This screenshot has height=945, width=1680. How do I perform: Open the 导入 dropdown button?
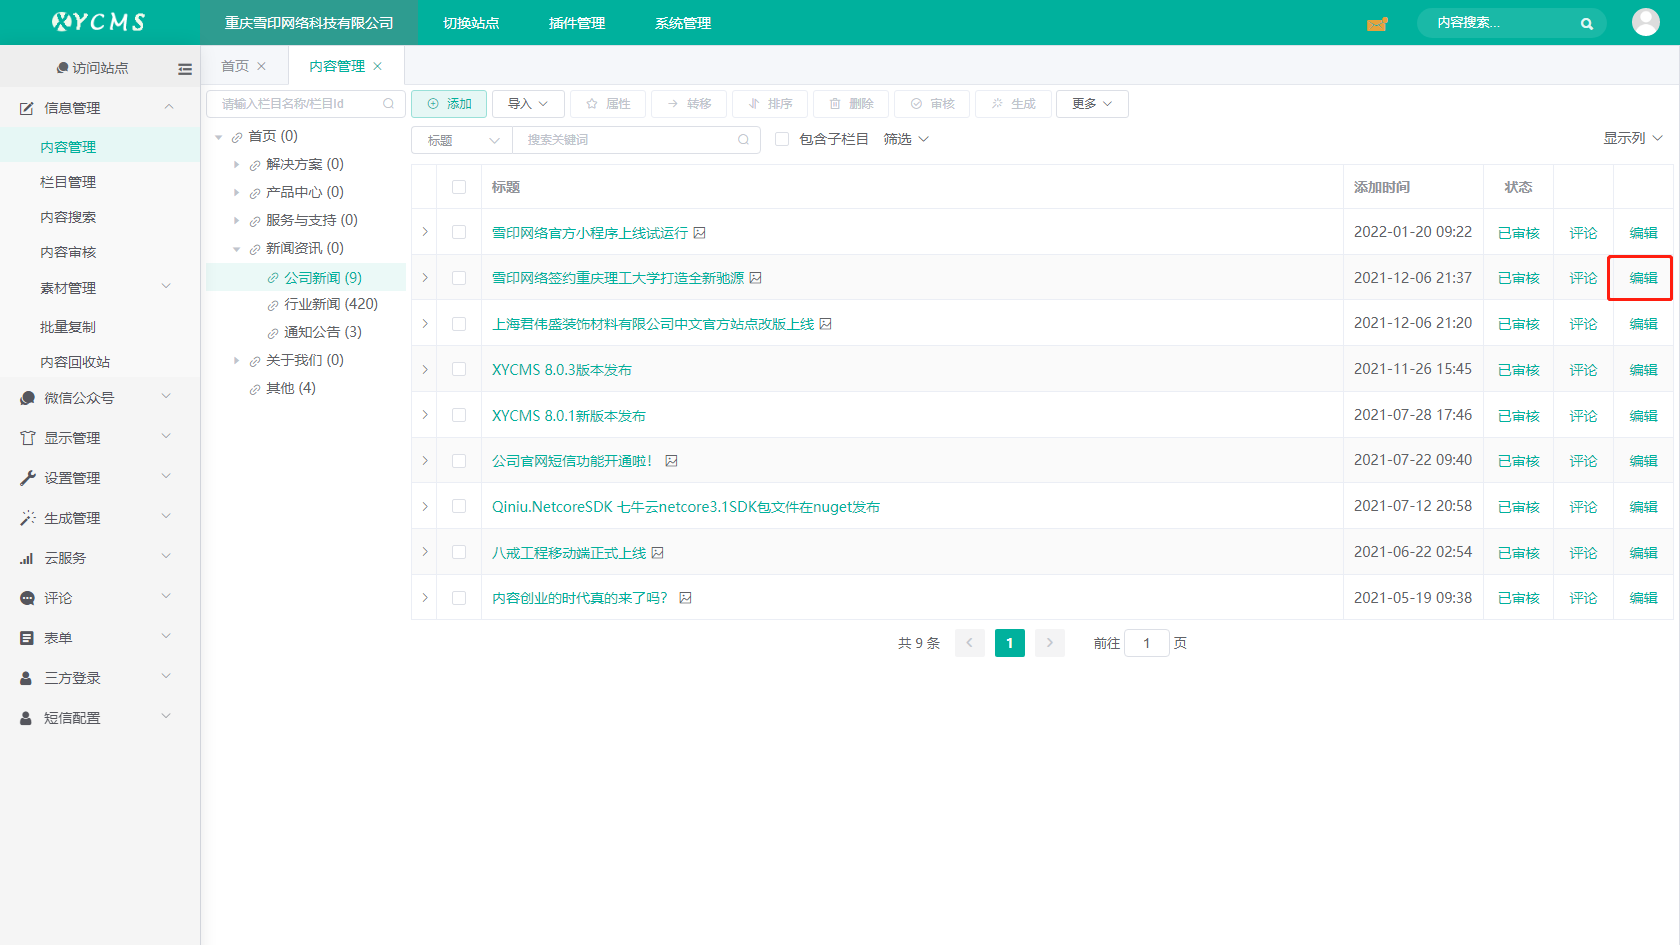(x=528, y=104)
